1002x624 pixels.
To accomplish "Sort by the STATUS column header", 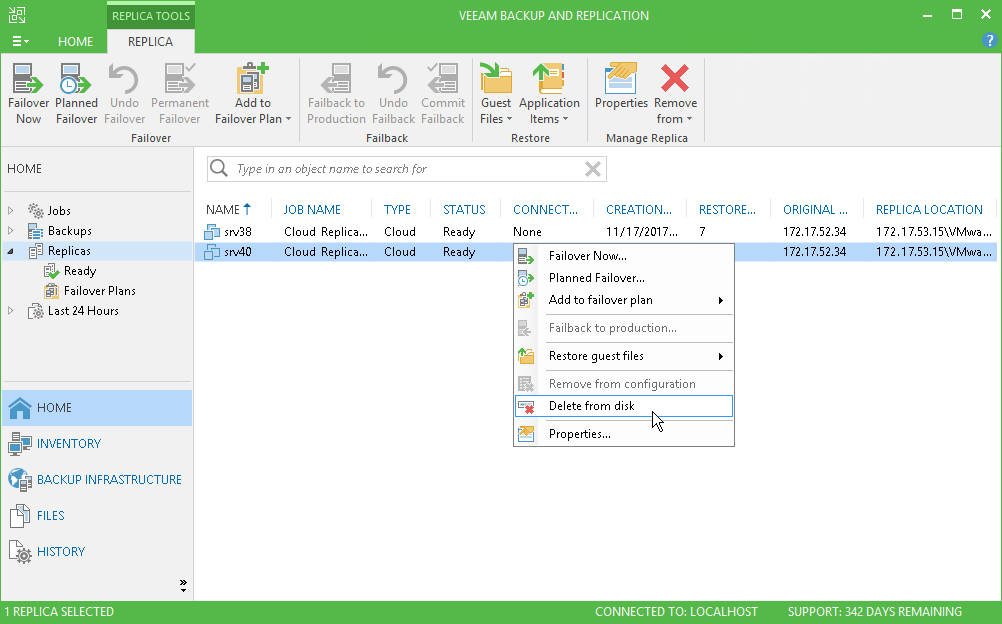I will click(464, 210).
